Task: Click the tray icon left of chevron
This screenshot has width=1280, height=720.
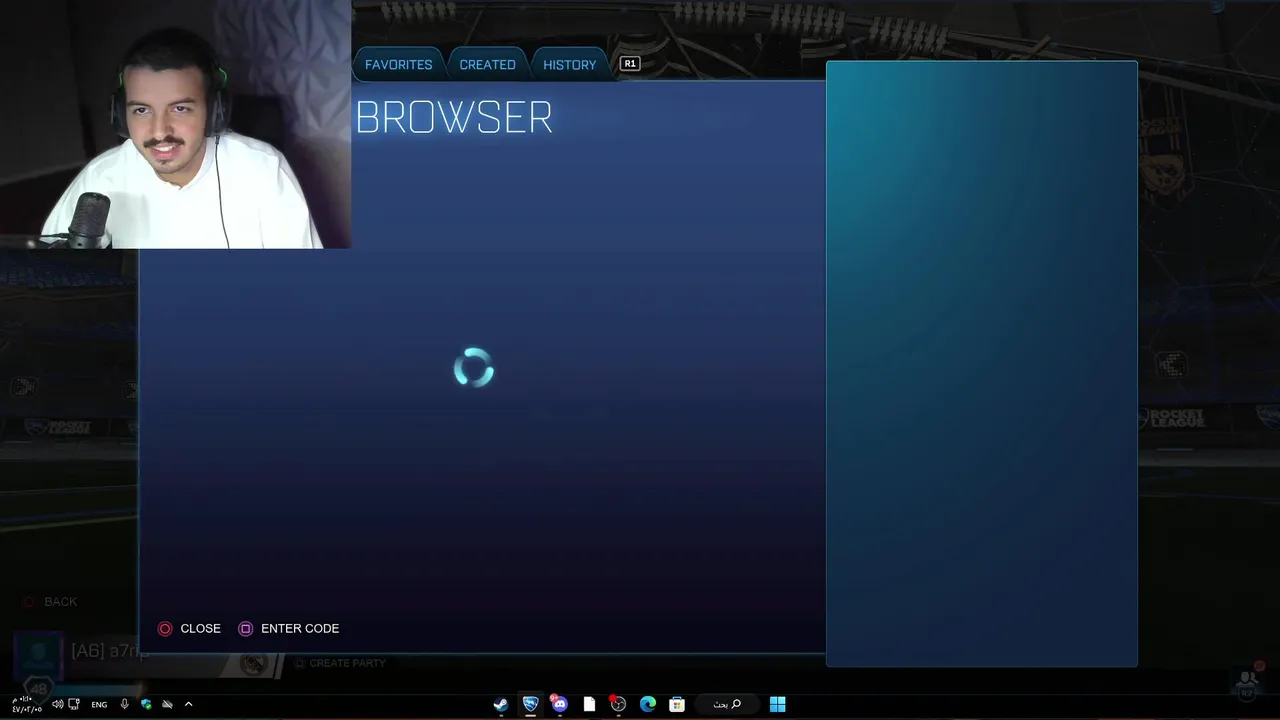Action: point(167,704)
